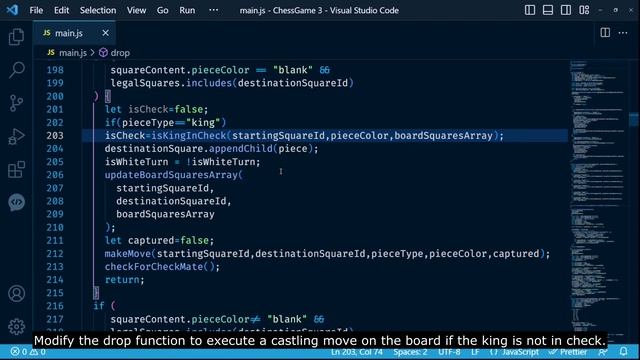
Task: Open the Go menu
Action: click(162, 10)
